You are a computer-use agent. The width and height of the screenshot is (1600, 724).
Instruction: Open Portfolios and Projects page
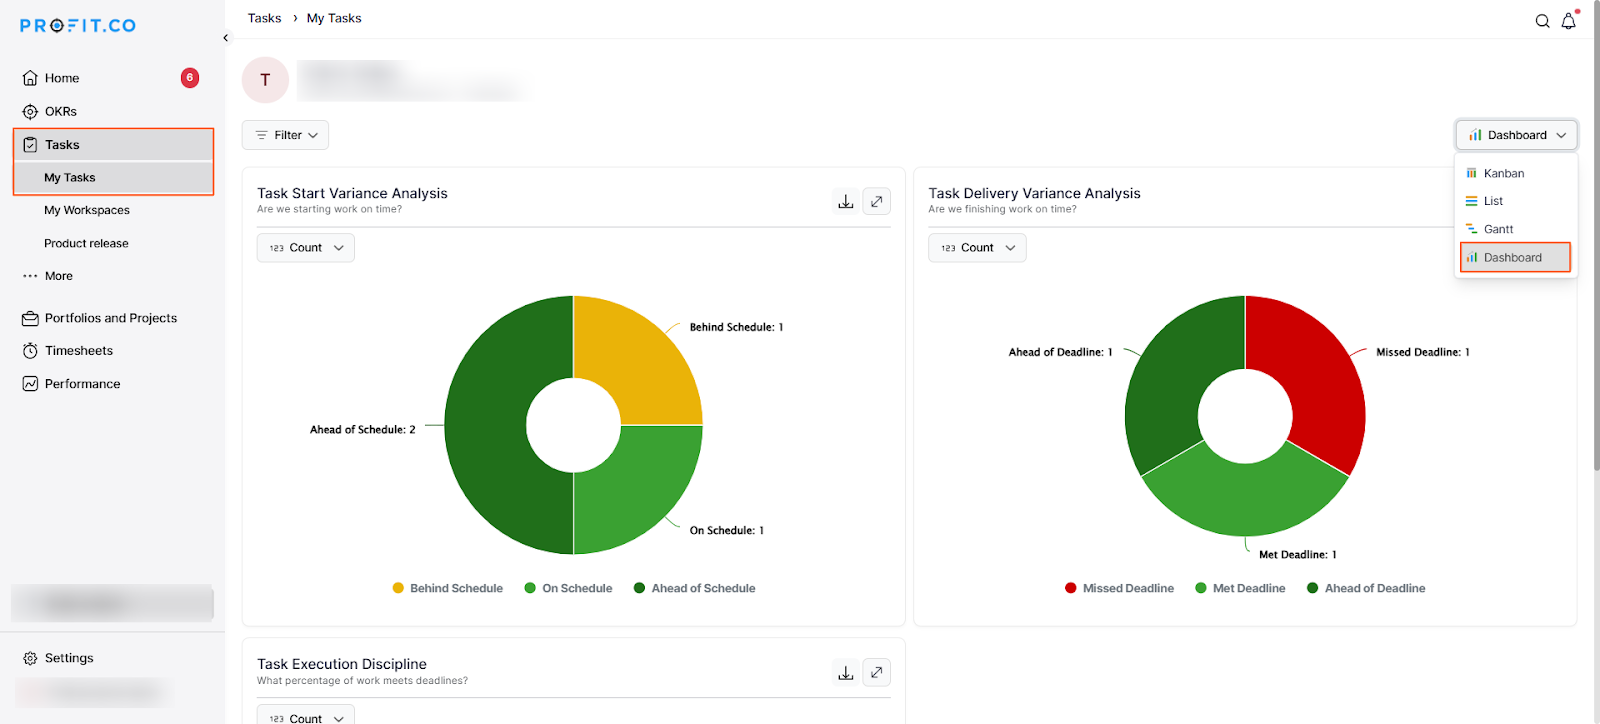pos(110,318)
